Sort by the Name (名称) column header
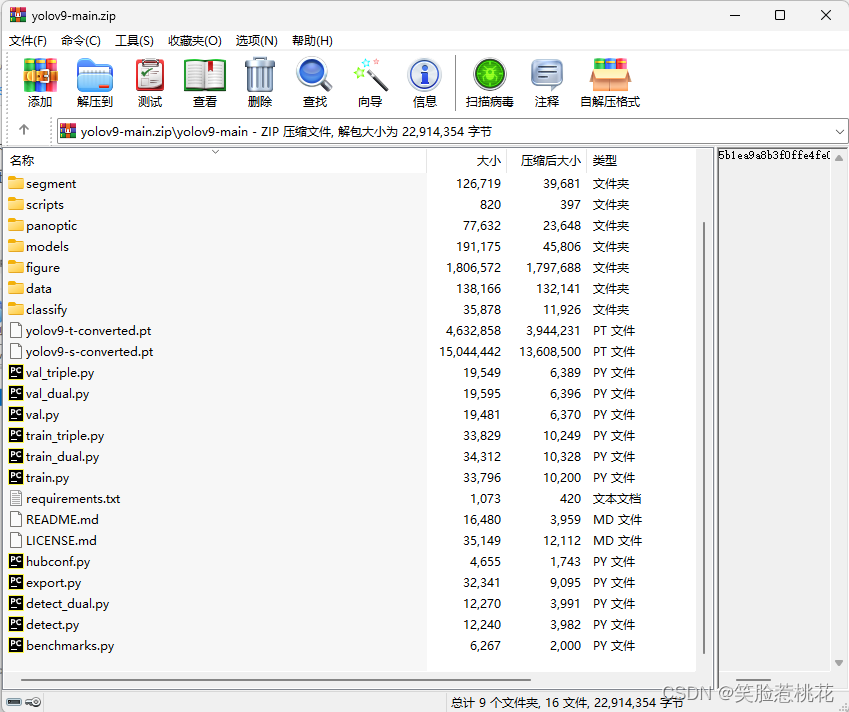Screen dimensions: 849x712 pyautogui.click(x=215, y=160)
